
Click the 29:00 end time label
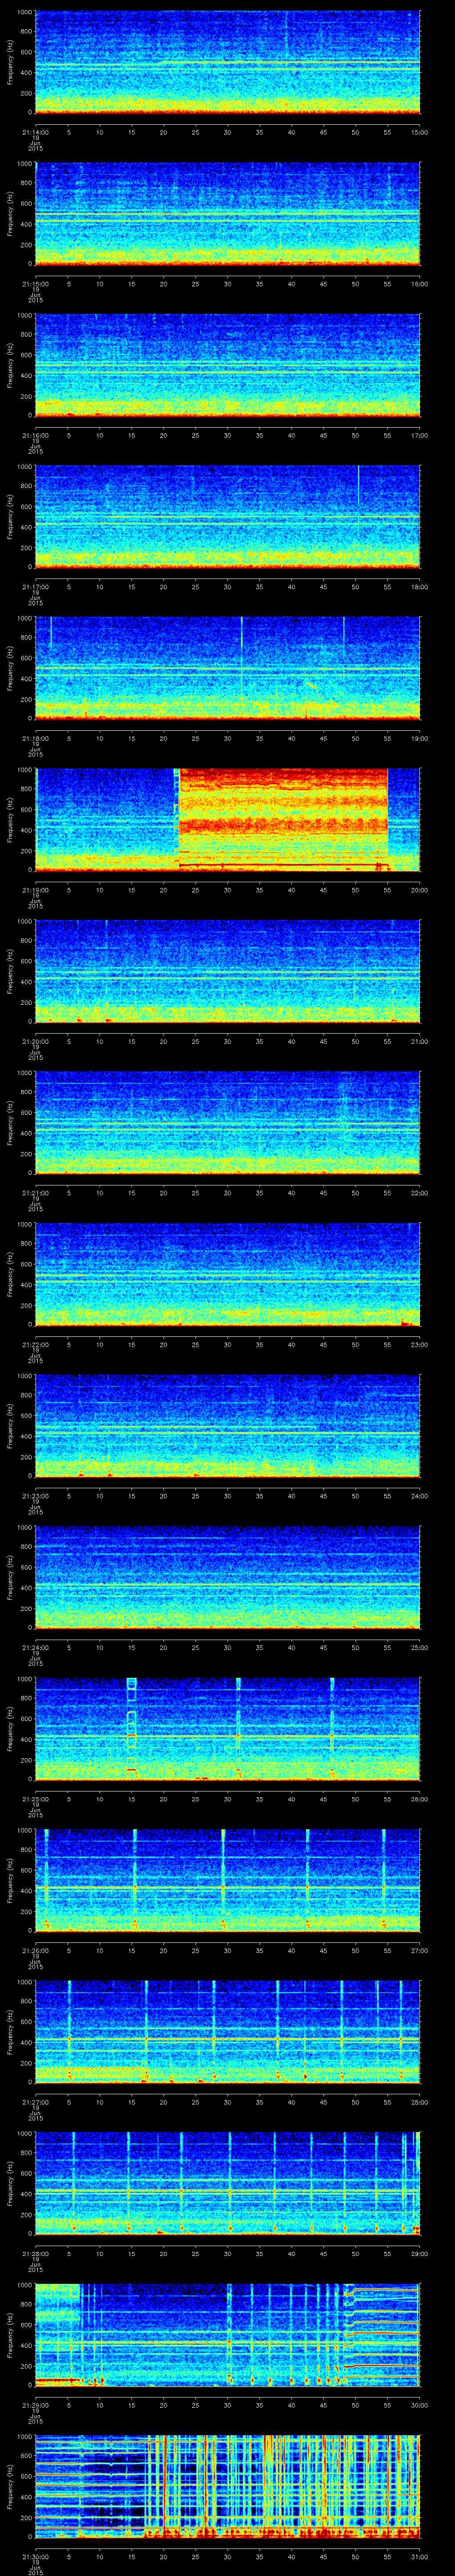(420, 2253)
